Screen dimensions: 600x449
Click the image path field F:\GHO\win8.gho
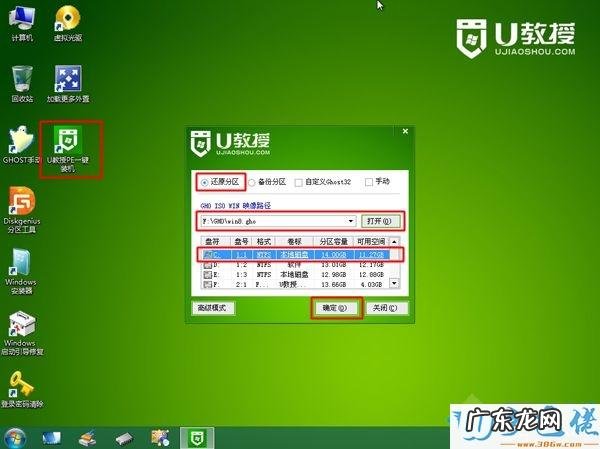(x=278, y=221)
